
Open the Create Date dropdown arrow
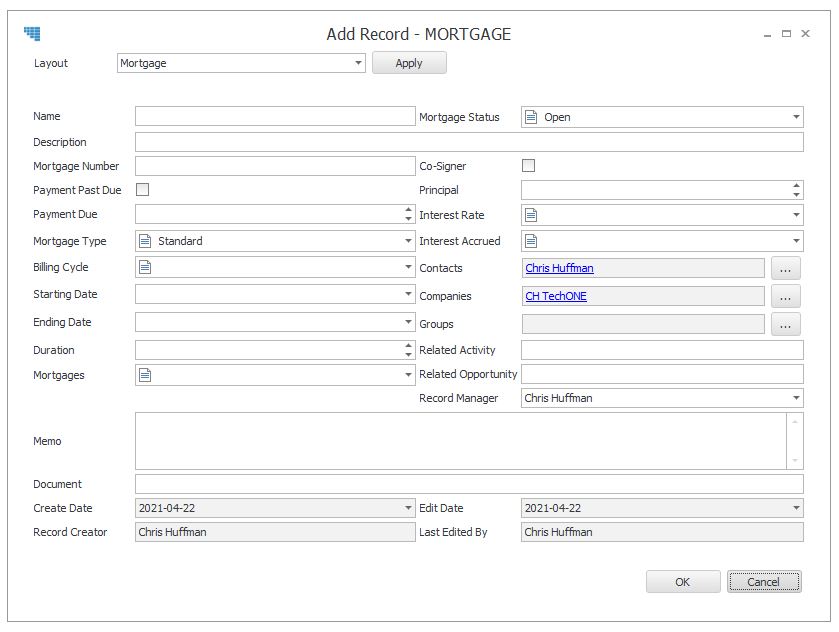(x=408, y=508)
